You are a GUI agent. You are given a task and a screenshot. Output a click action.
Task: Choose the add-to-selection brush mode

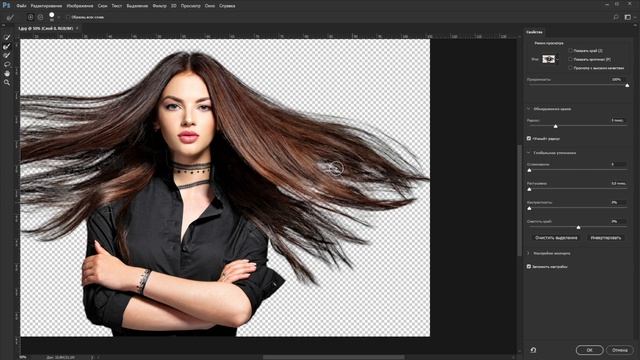tap(30, 17)
